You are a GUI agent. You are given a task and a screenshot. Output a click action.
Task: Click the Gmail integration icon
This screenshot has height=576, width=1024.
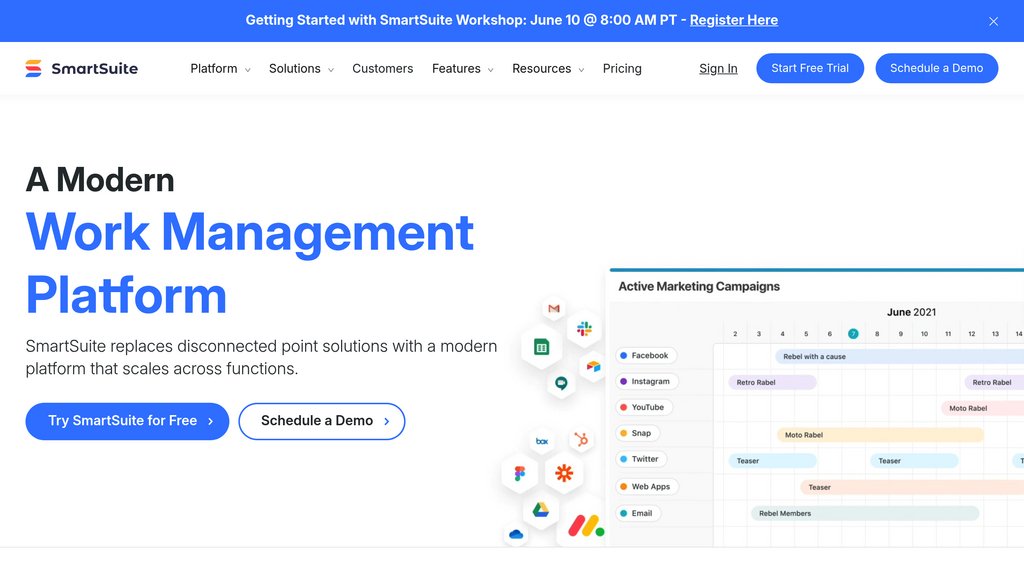point(554,308)
